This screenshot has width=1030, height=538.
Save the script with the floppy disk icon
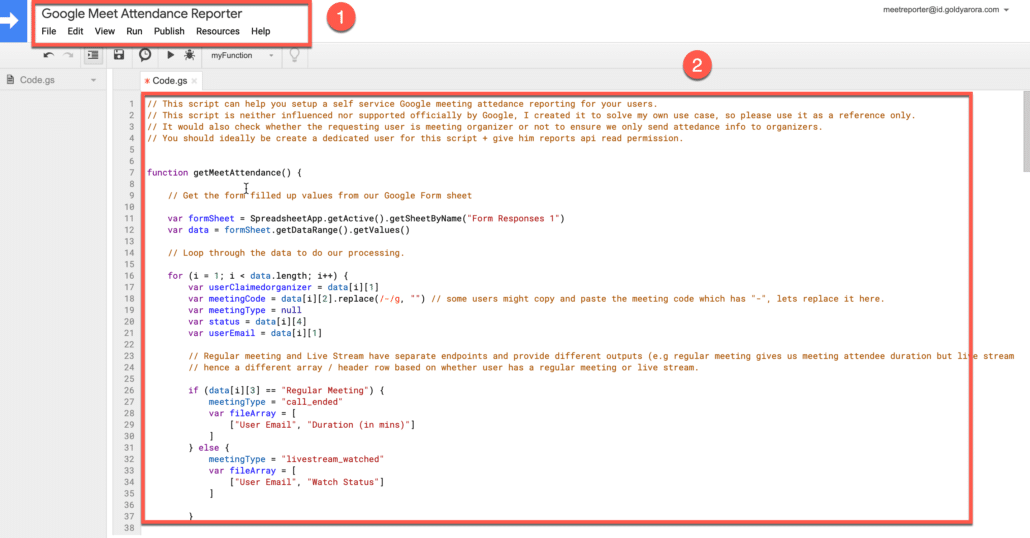(119, 55)
